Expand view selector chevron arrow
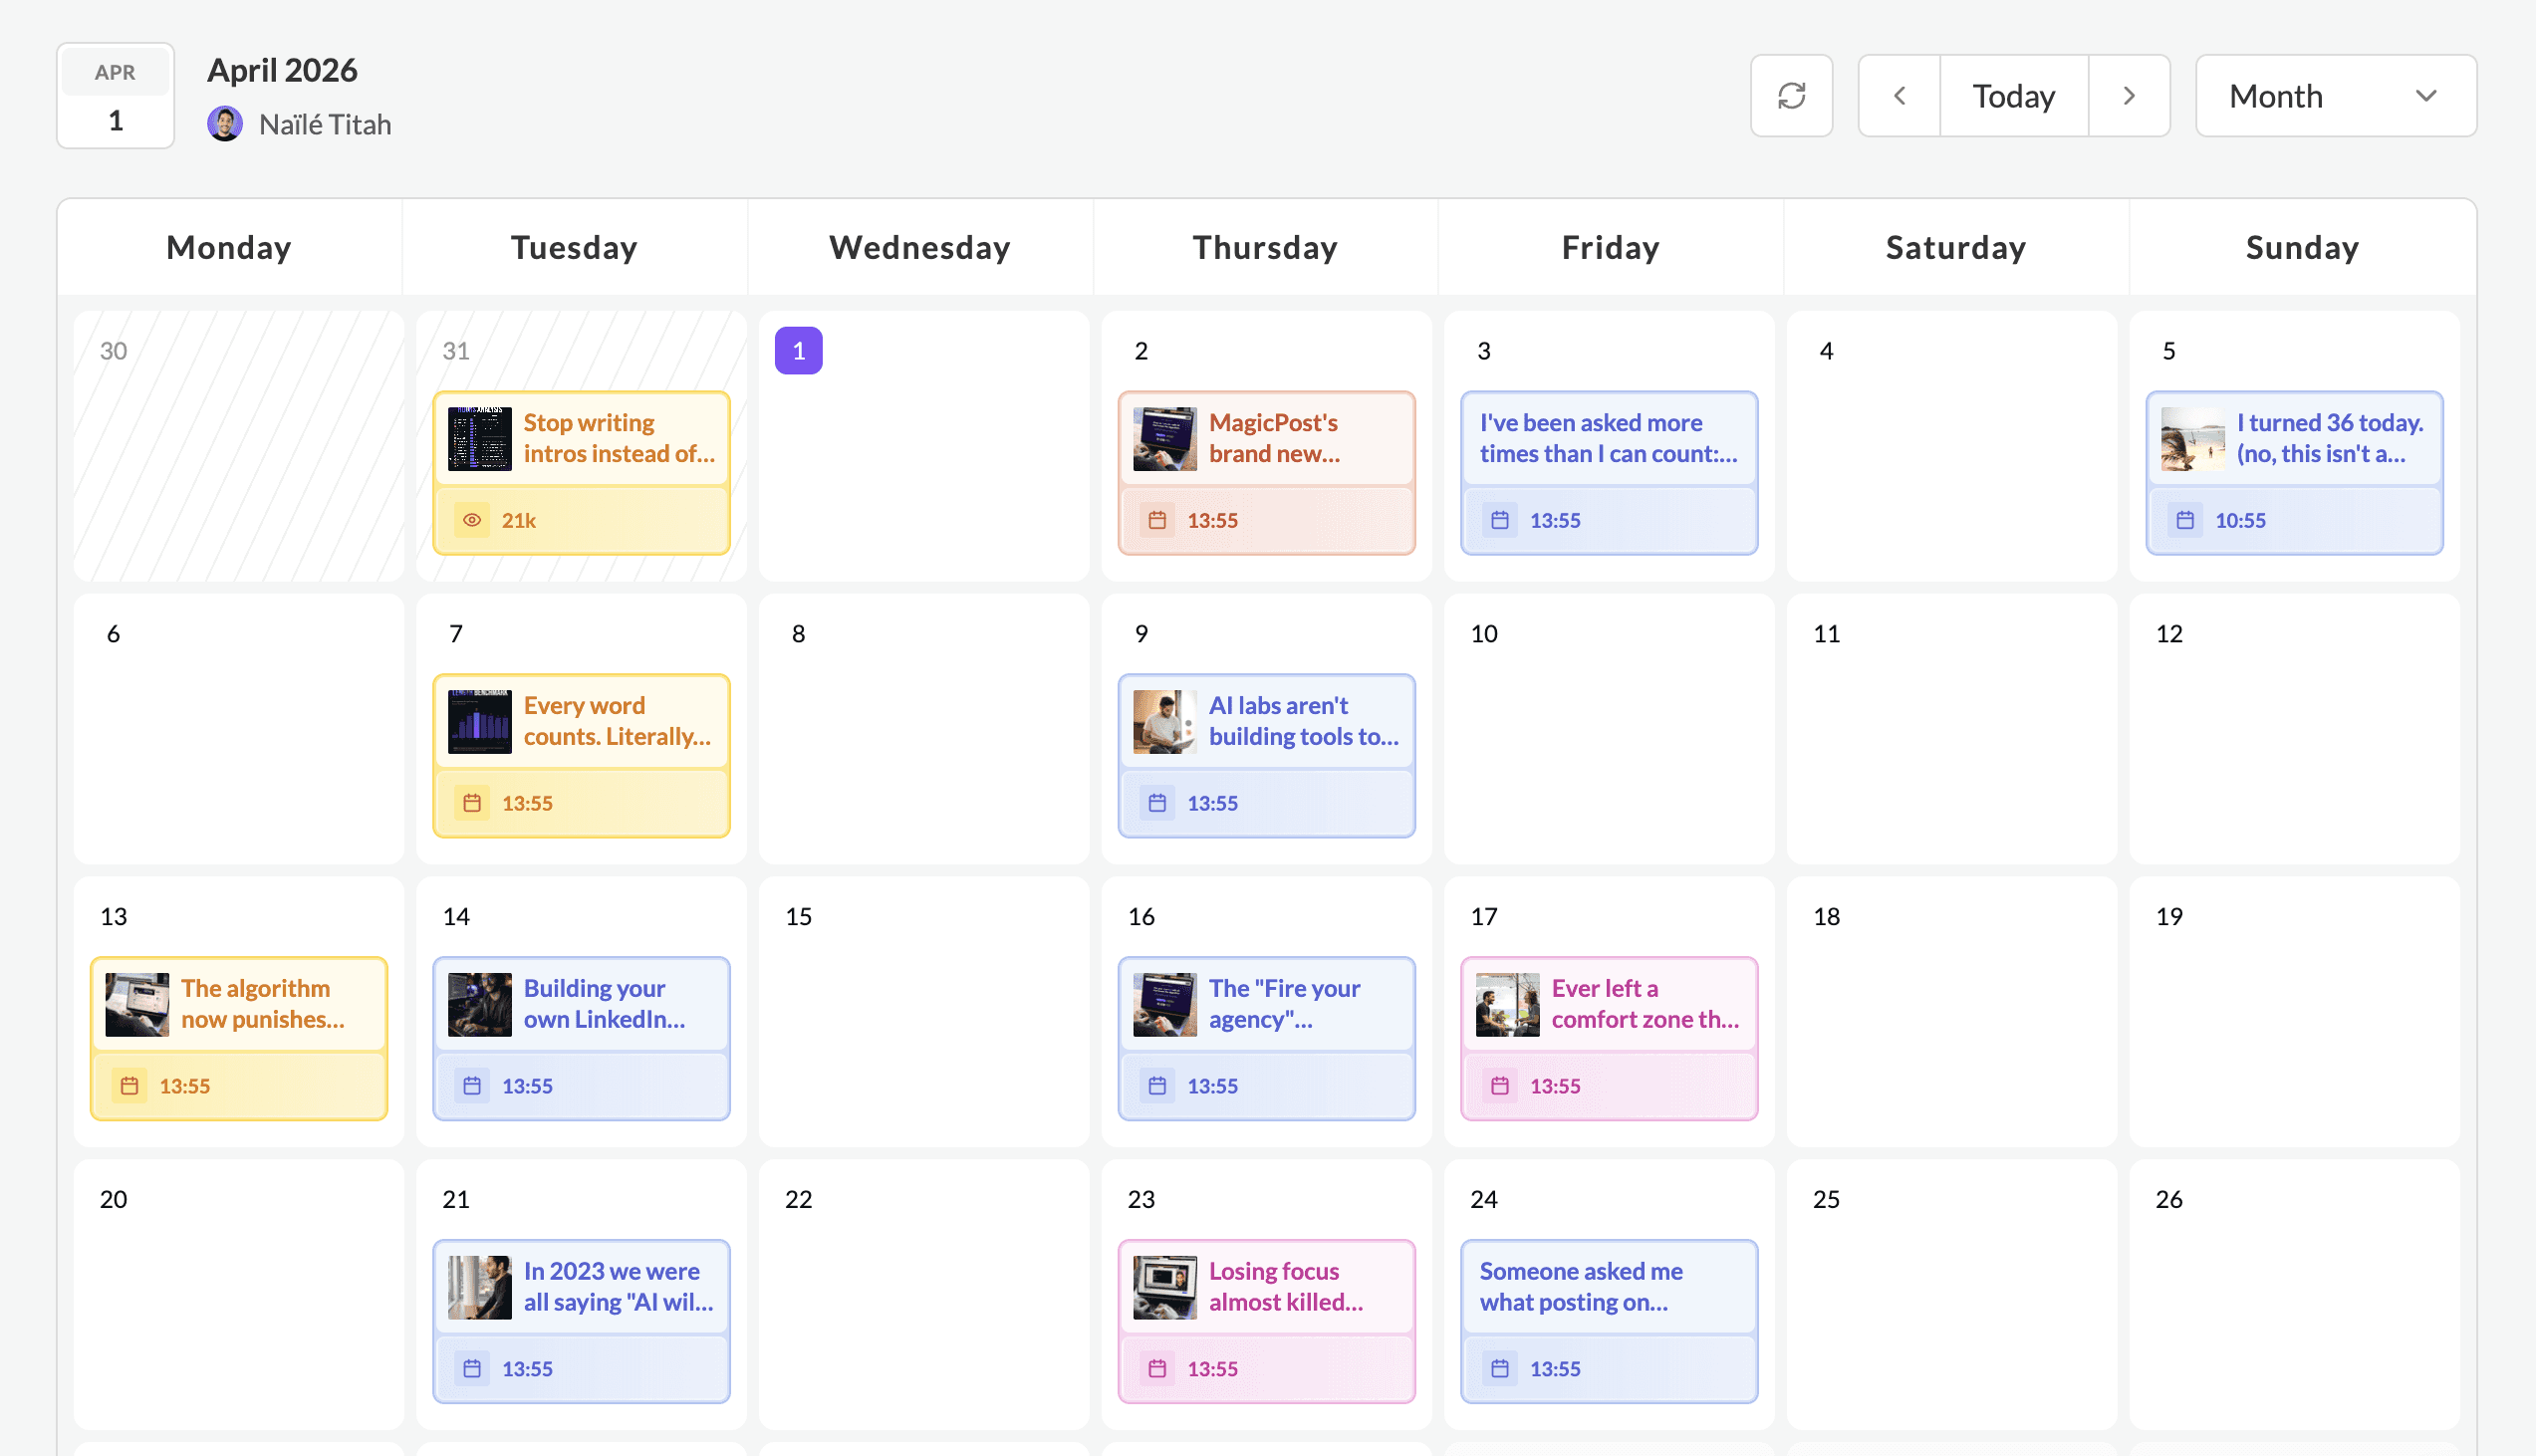Image resolution: width=2536 pixels, height=1456 pixels. point(2426,96)
